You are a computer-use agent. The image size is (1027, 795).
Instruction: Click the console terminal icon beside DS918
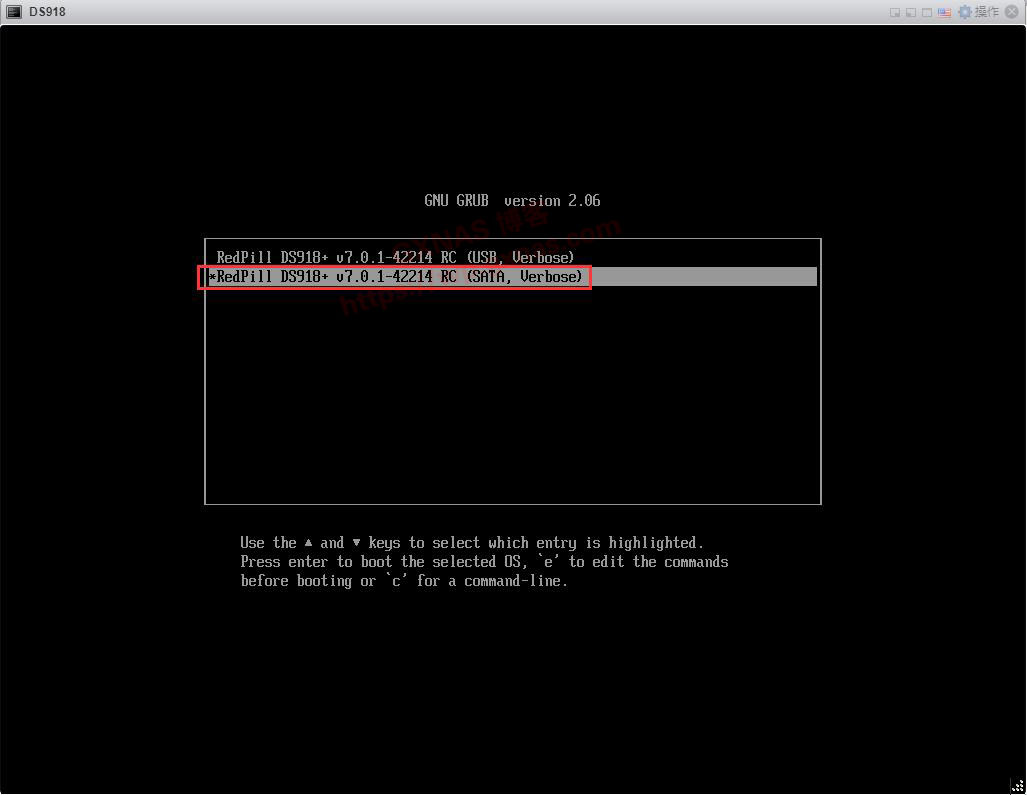pyautogui.click(x=14, y=12)
